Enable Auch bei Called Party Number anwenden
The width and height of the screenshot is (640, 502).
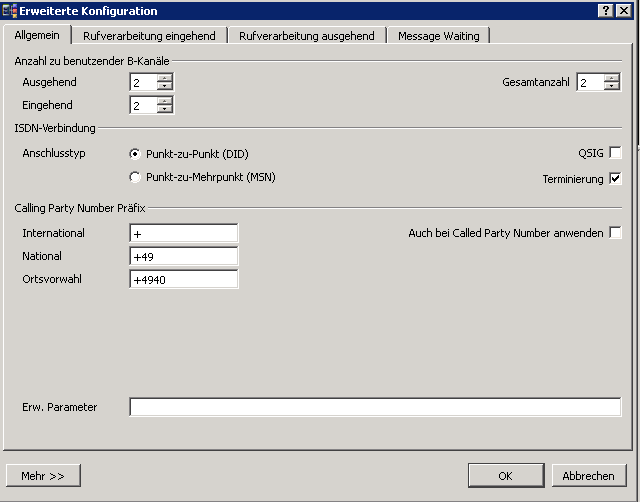615,233
